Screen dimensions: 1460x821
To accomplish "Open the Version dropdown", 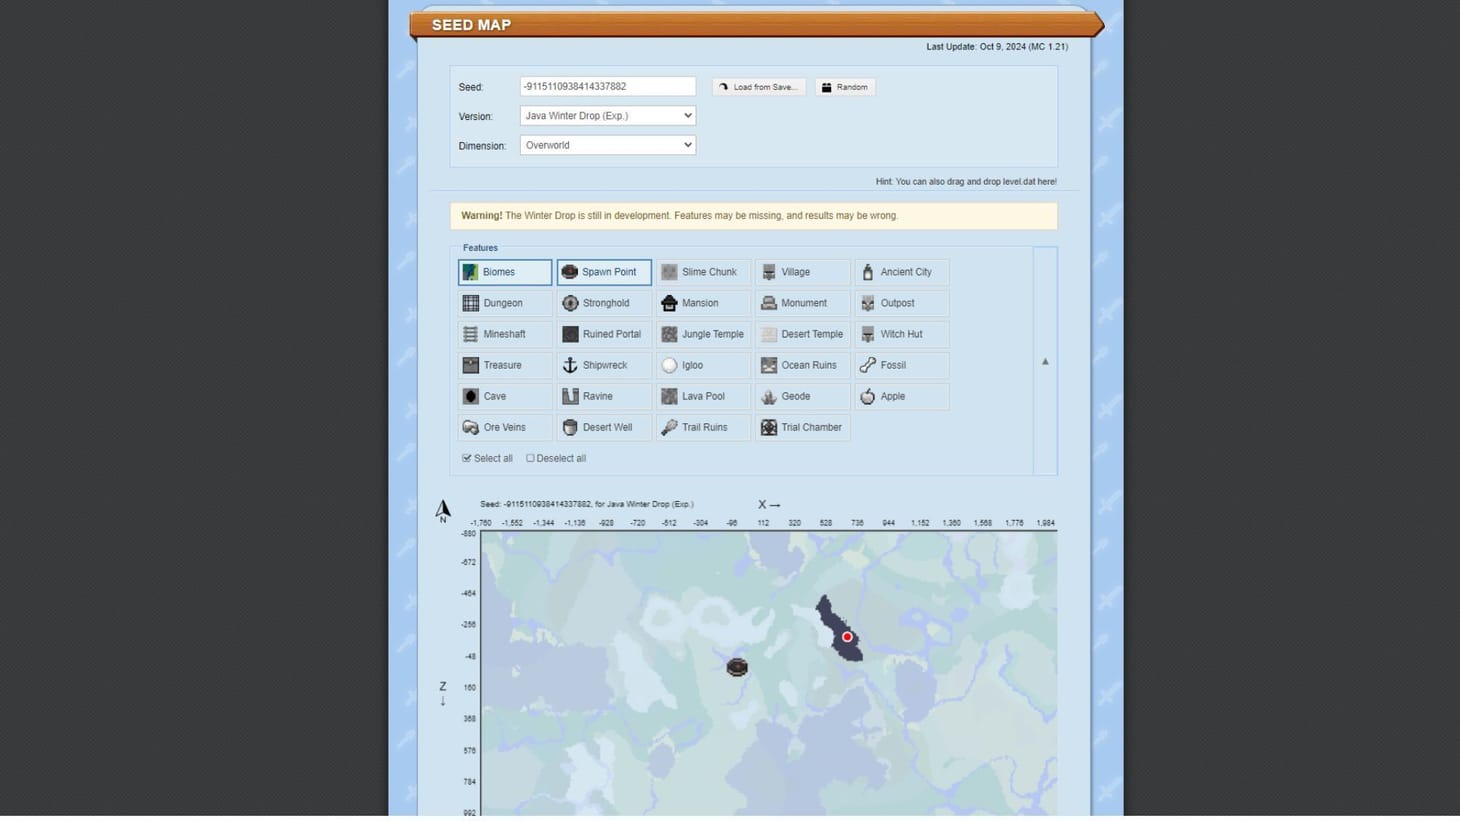I will click(x=607, y=116).
